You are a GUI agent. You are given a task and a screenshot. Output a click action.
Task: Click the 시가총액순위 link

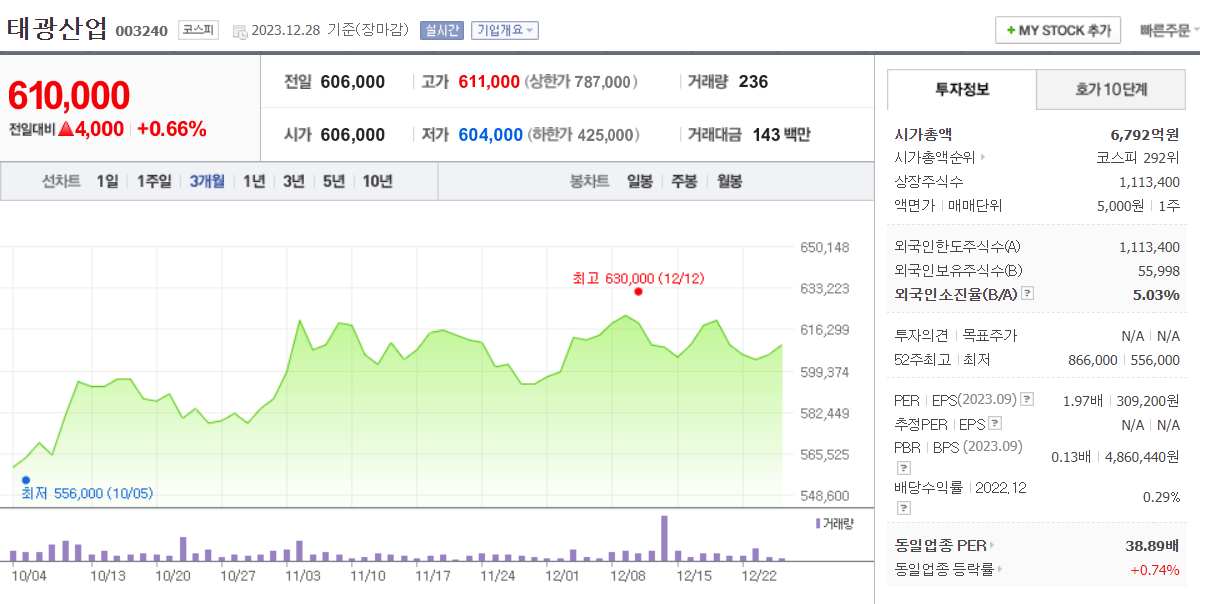click(934, 157)
